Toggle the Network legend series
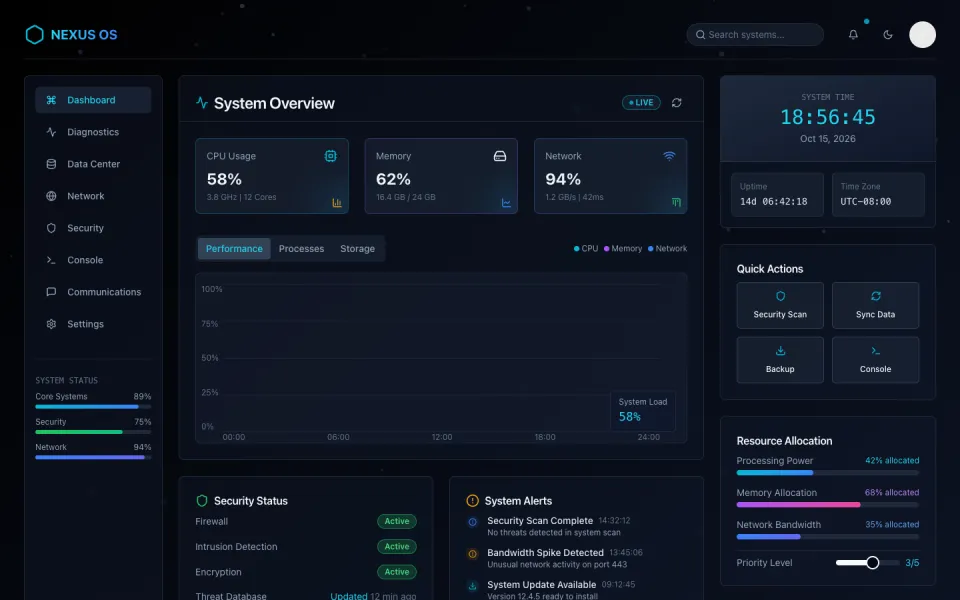The width and height of the screenshot is (960, 600). point(667,249)
